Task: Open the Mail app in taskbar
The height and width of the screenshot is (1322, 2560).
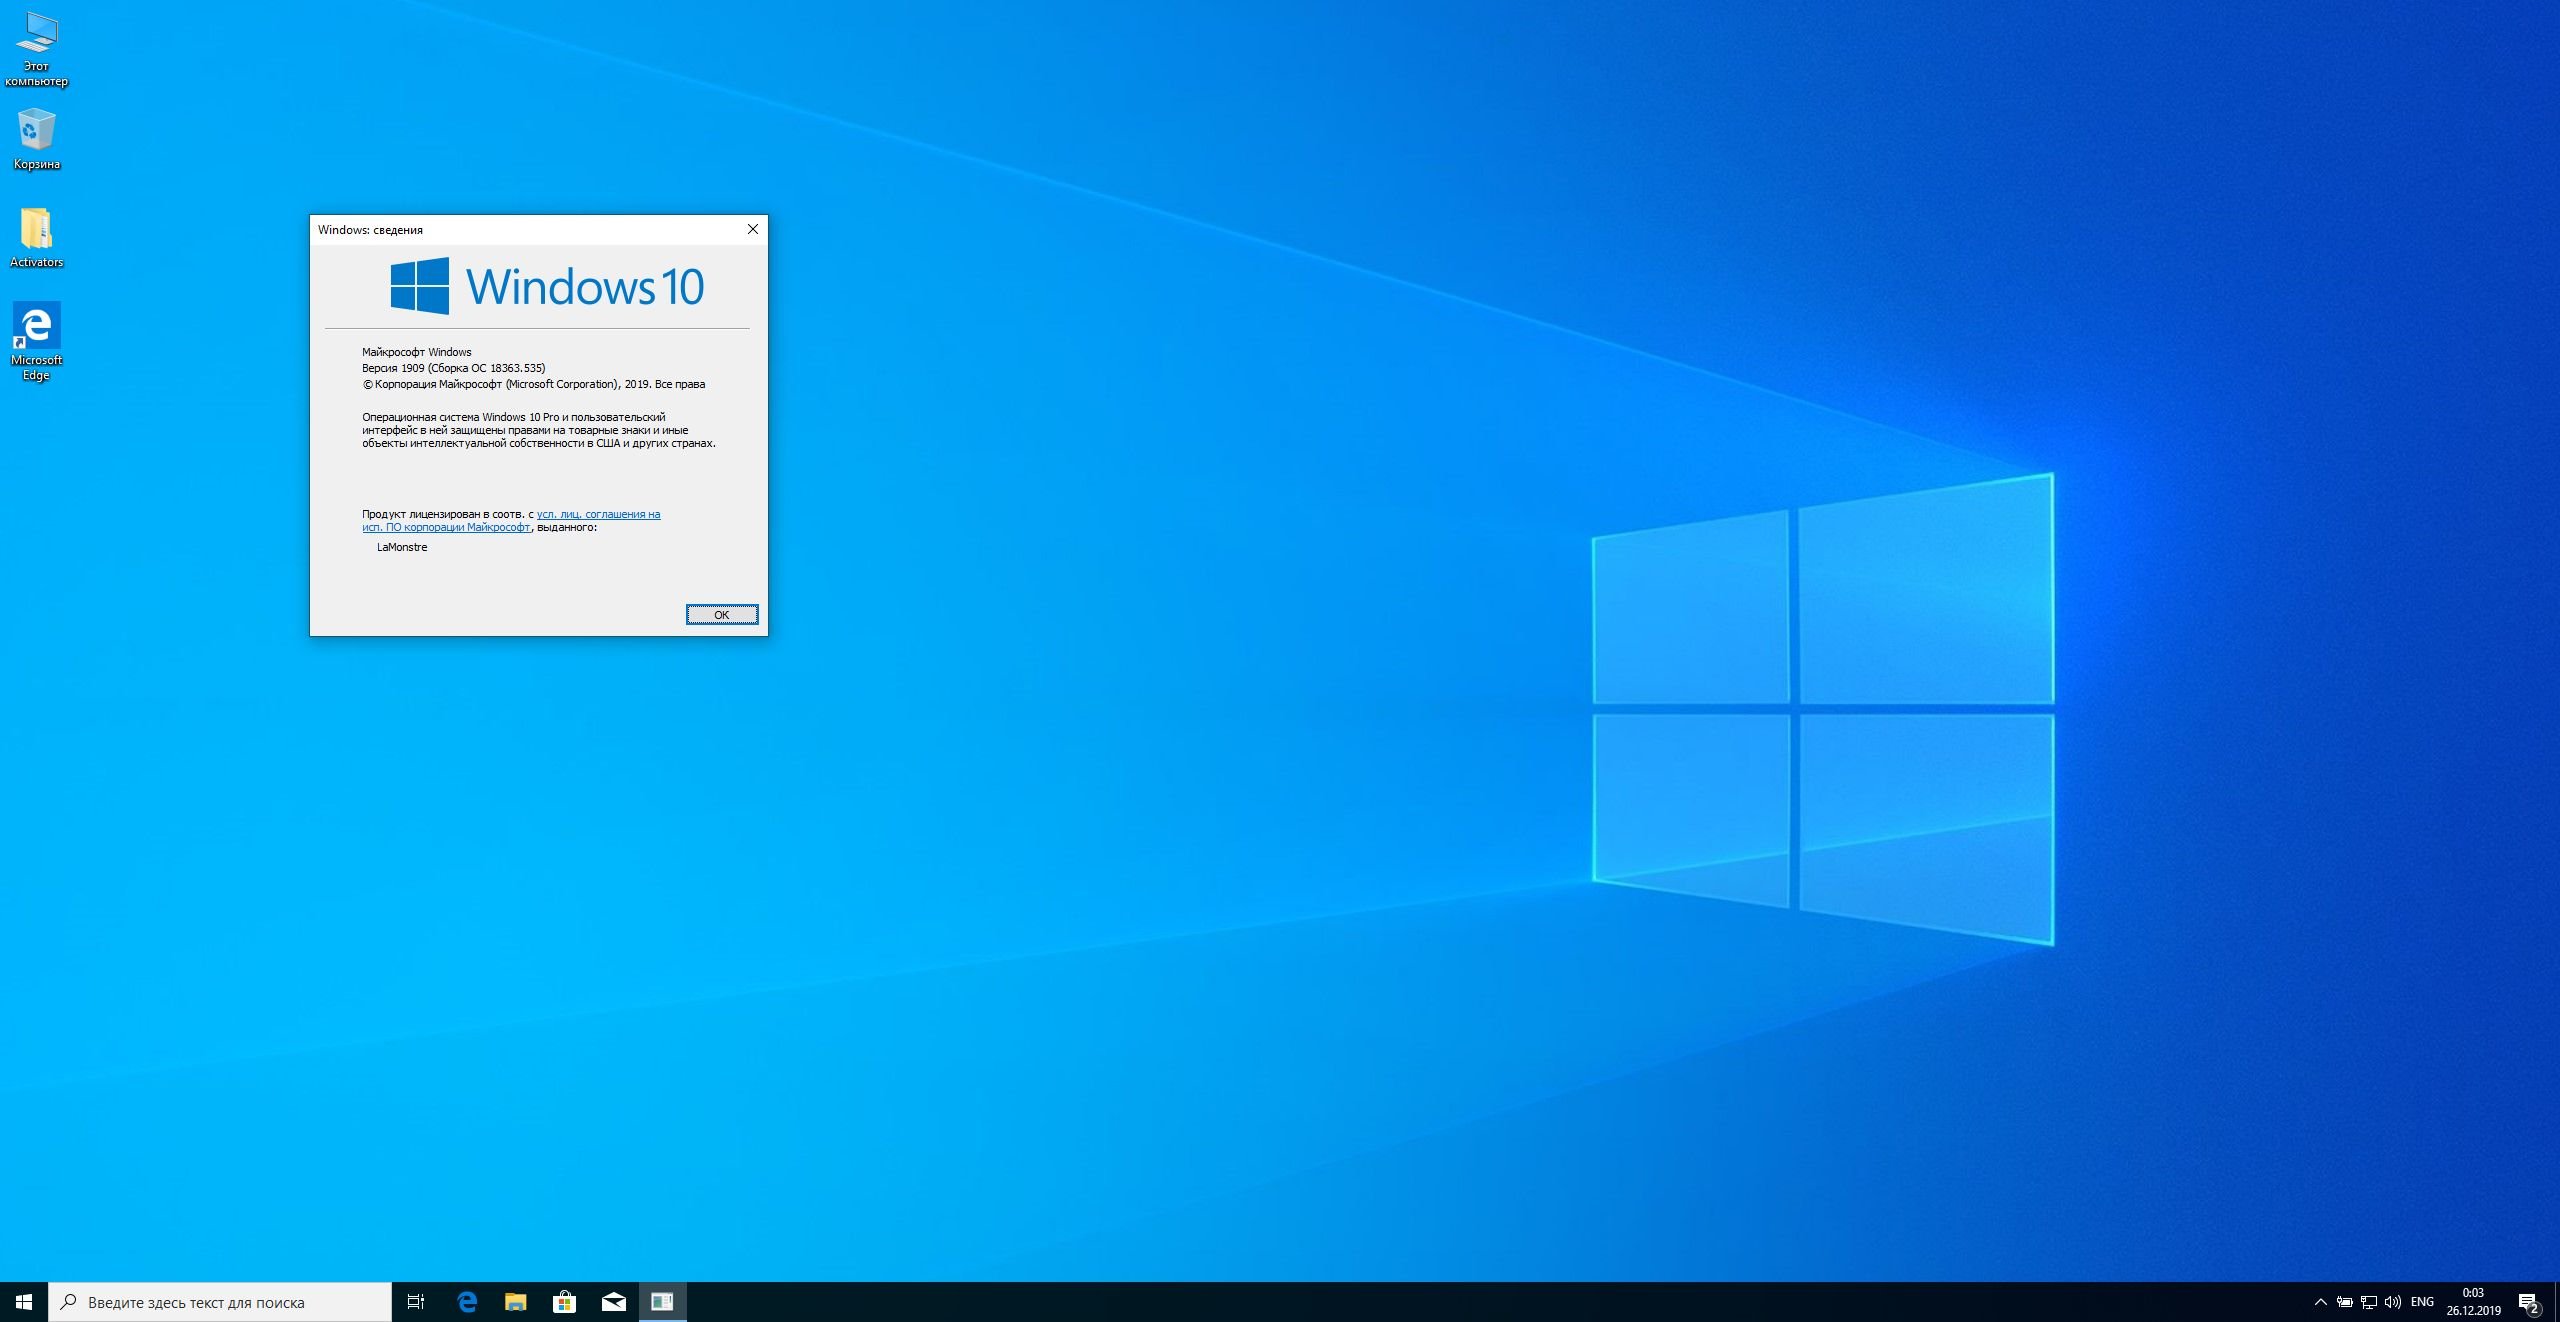Action: click(x=614, y=1302)
